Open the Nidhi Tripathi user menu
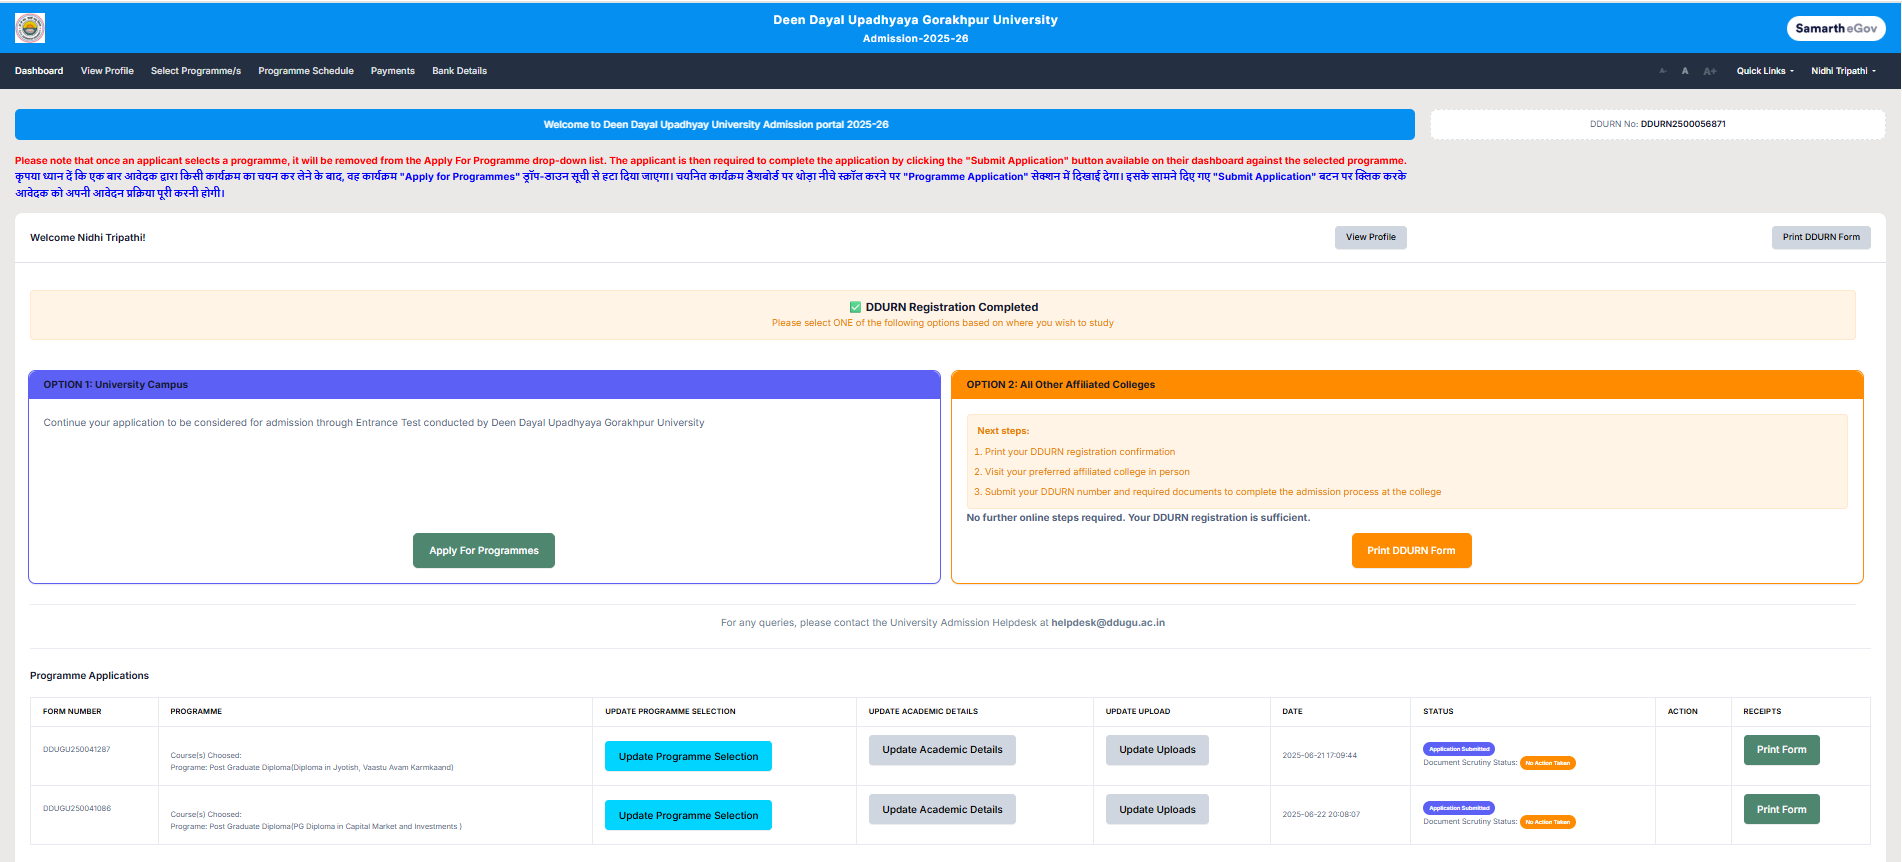1902x862 pixels. click(x=1843, y=71)
